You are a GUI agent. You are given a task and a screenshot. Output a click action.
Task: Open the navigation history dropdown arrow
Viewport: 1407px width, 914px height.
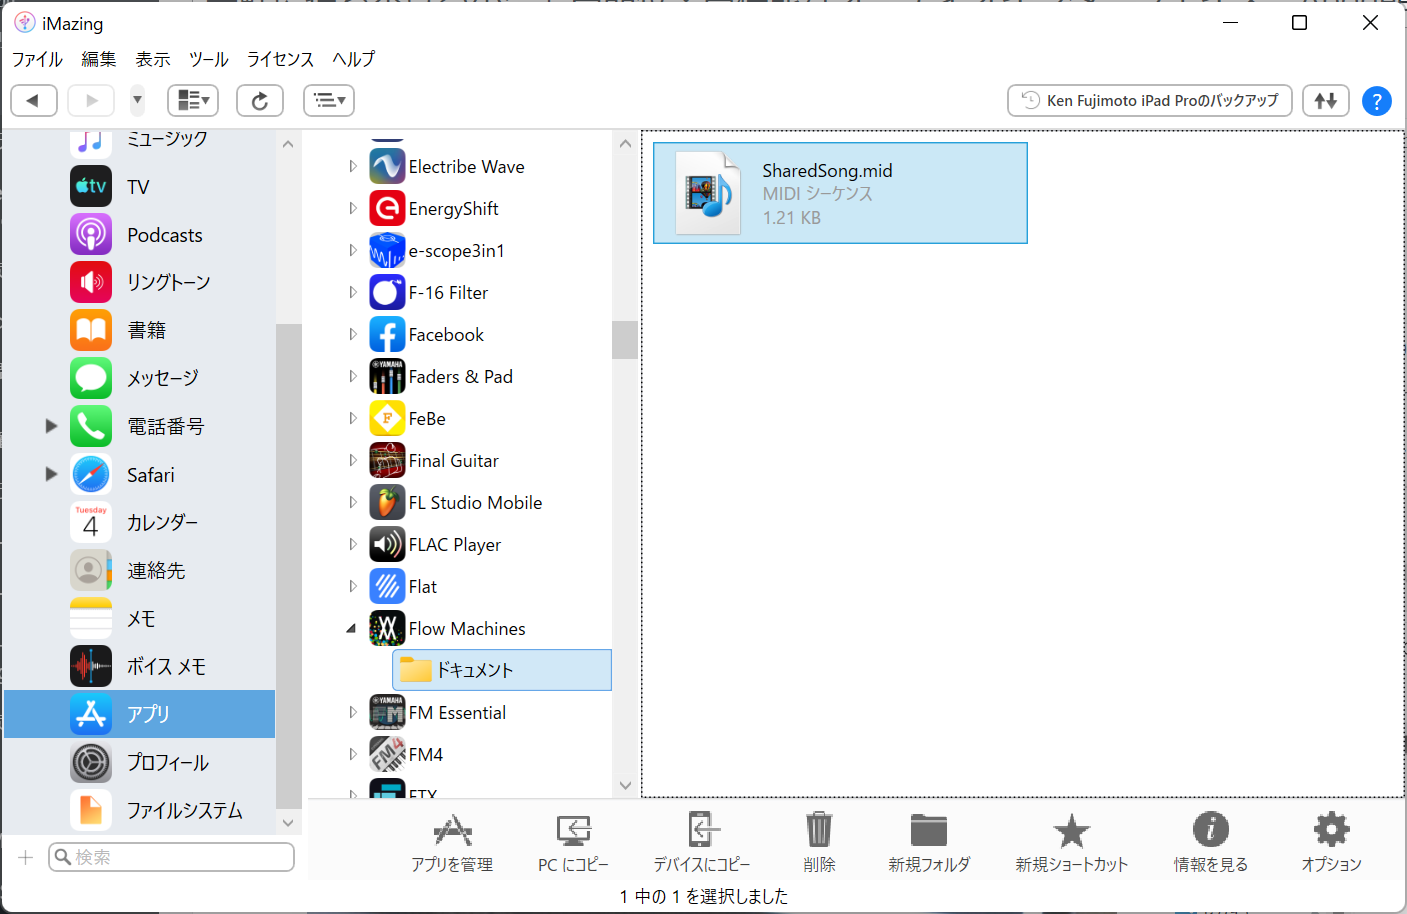137,100
